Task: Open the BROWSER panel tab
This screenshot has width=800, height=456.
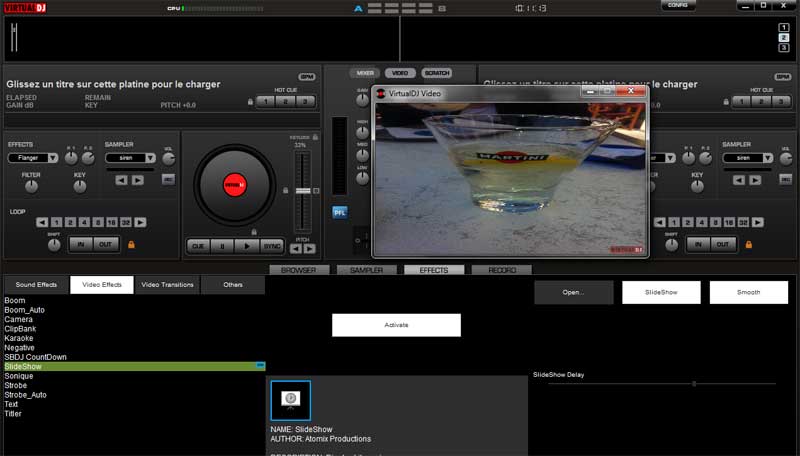Action: (x=299, y=270)
